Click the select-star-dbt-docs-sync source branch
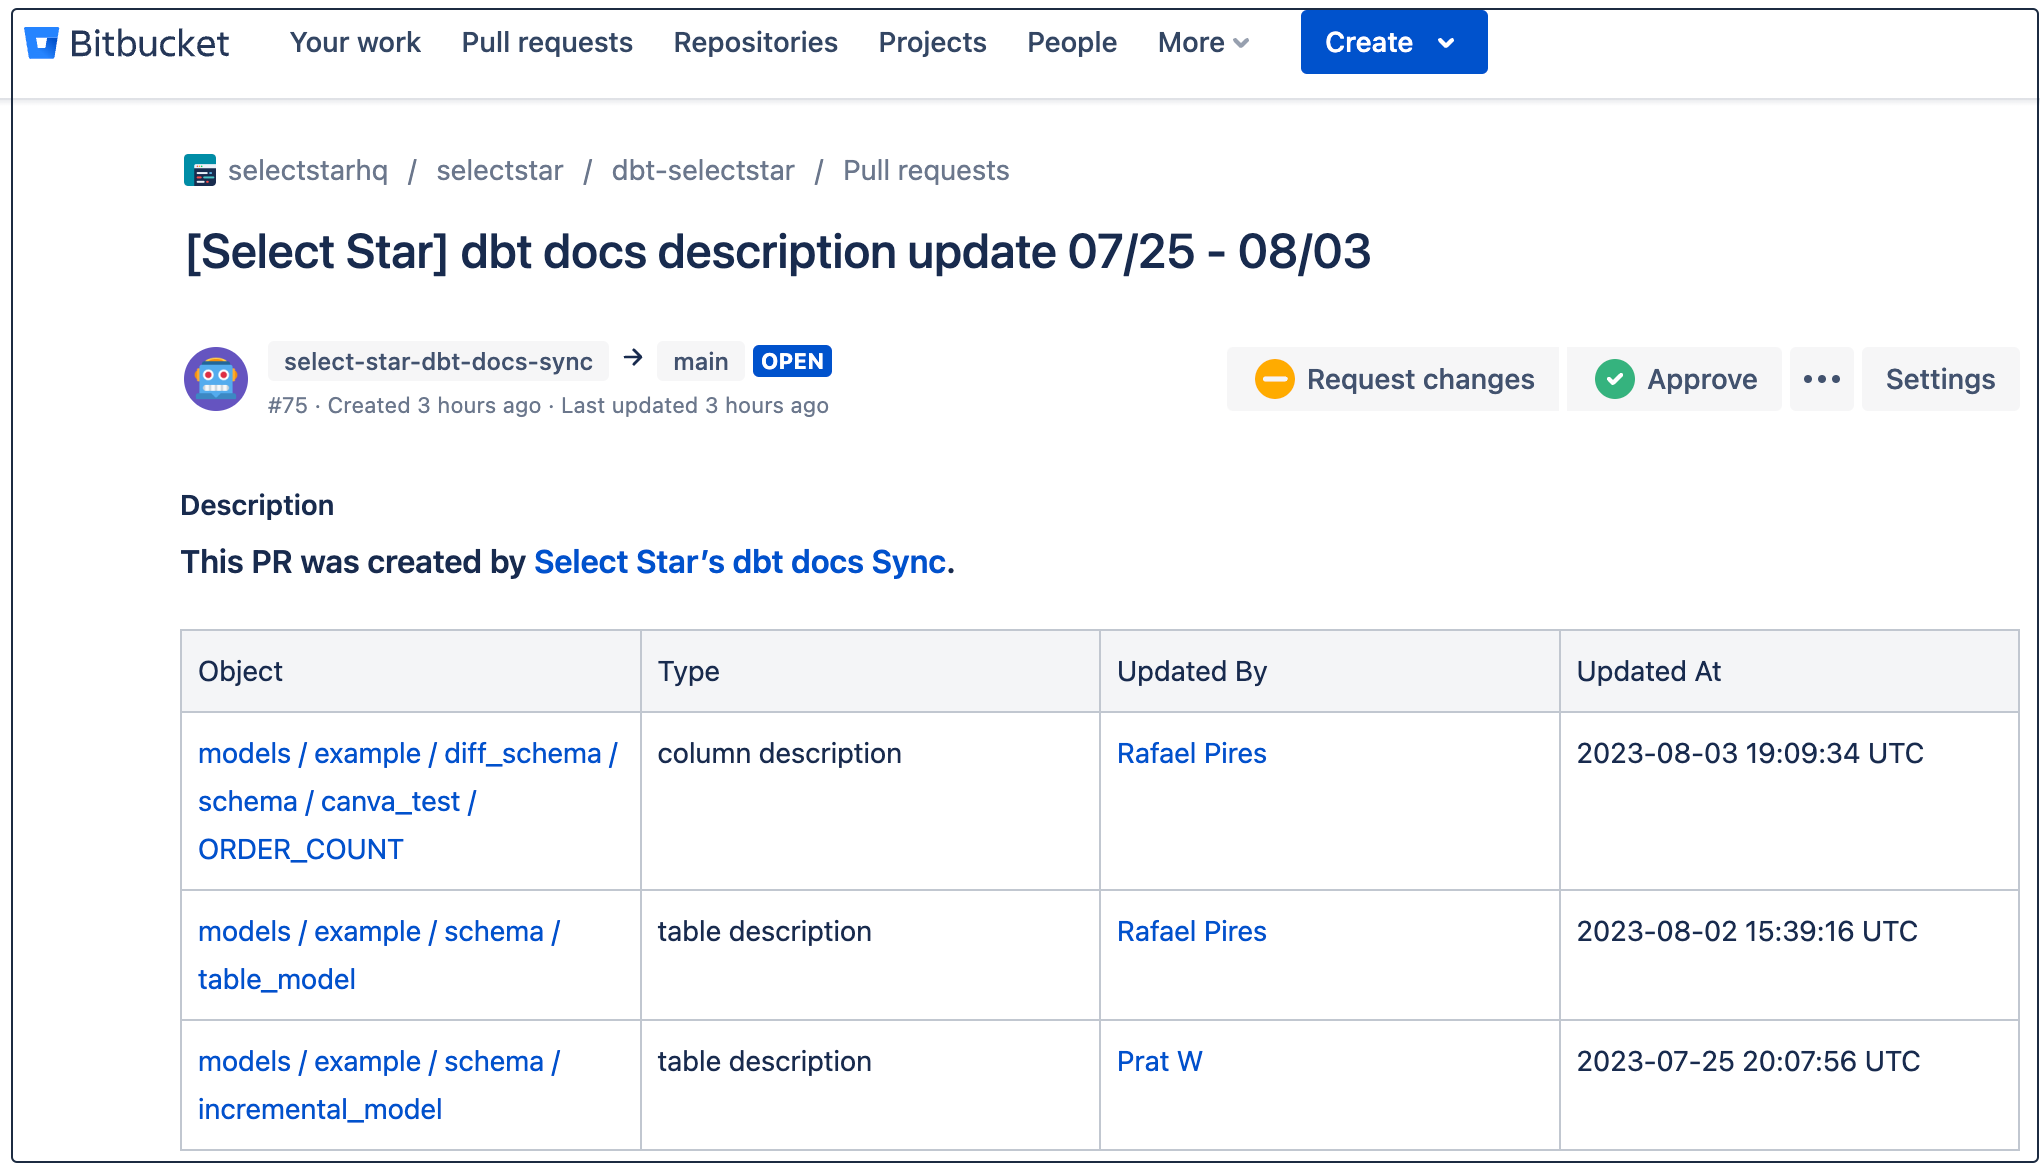Viewport: 2040px width, 1166px height. coord(438,362)
